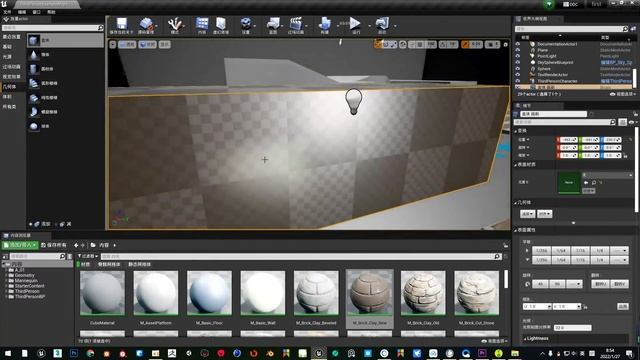Open the Blueprints toolbar icon

(x=273, y=24)
